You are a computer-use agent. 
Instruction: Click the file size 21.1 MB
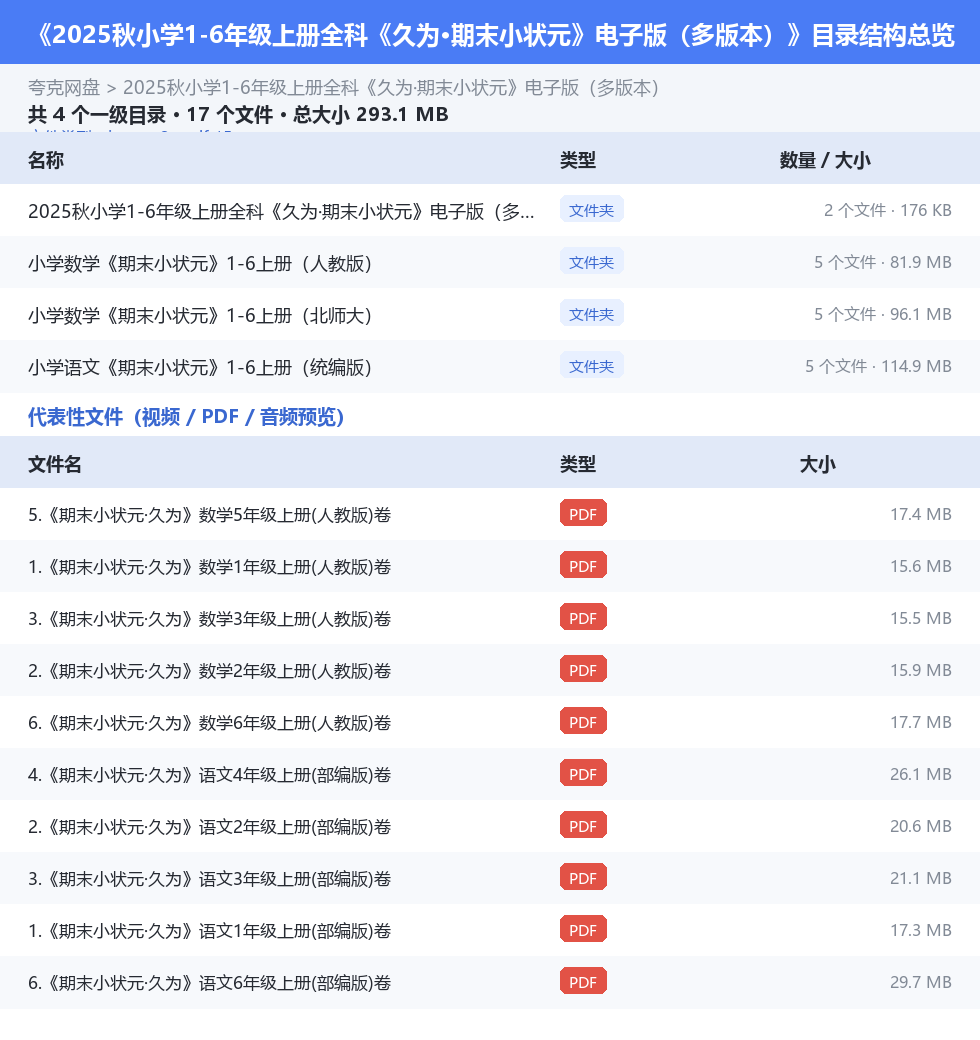(x=921, y=878)
